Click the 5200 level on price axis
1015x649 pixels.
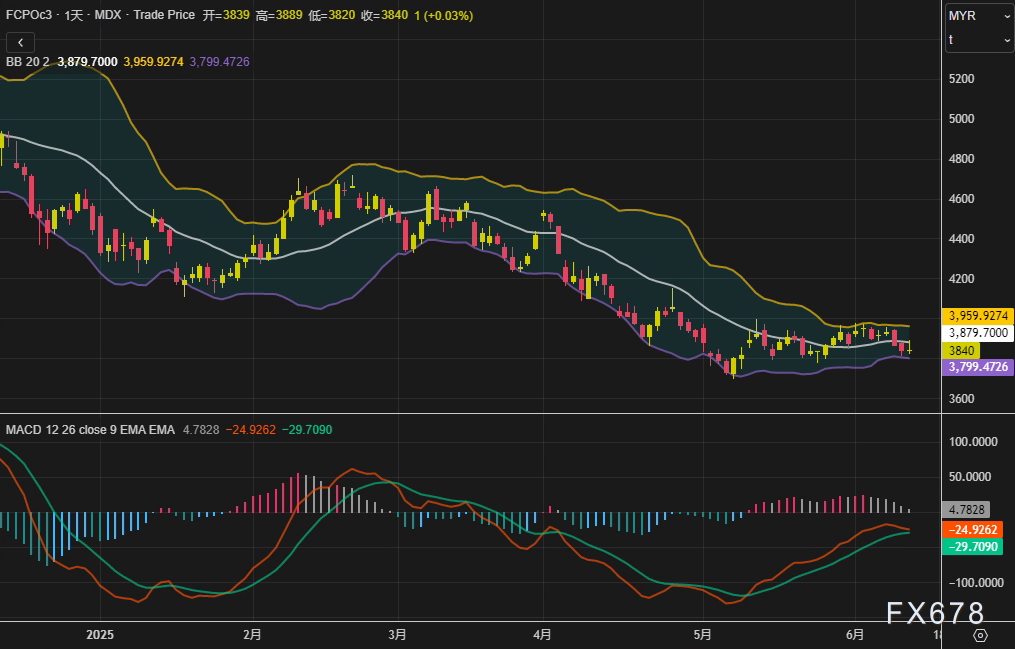(962, 79)
